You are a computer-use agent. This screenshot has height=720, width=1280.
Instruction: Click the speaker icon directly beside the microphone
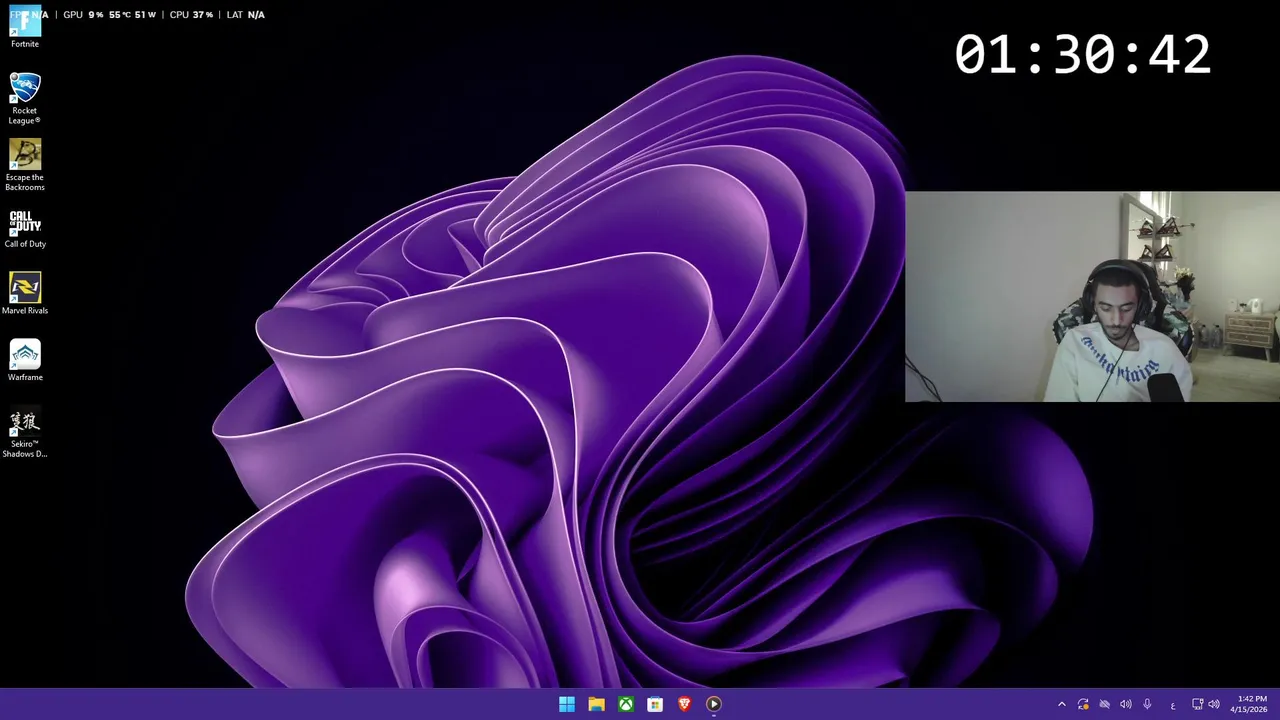click(1126, 705)
